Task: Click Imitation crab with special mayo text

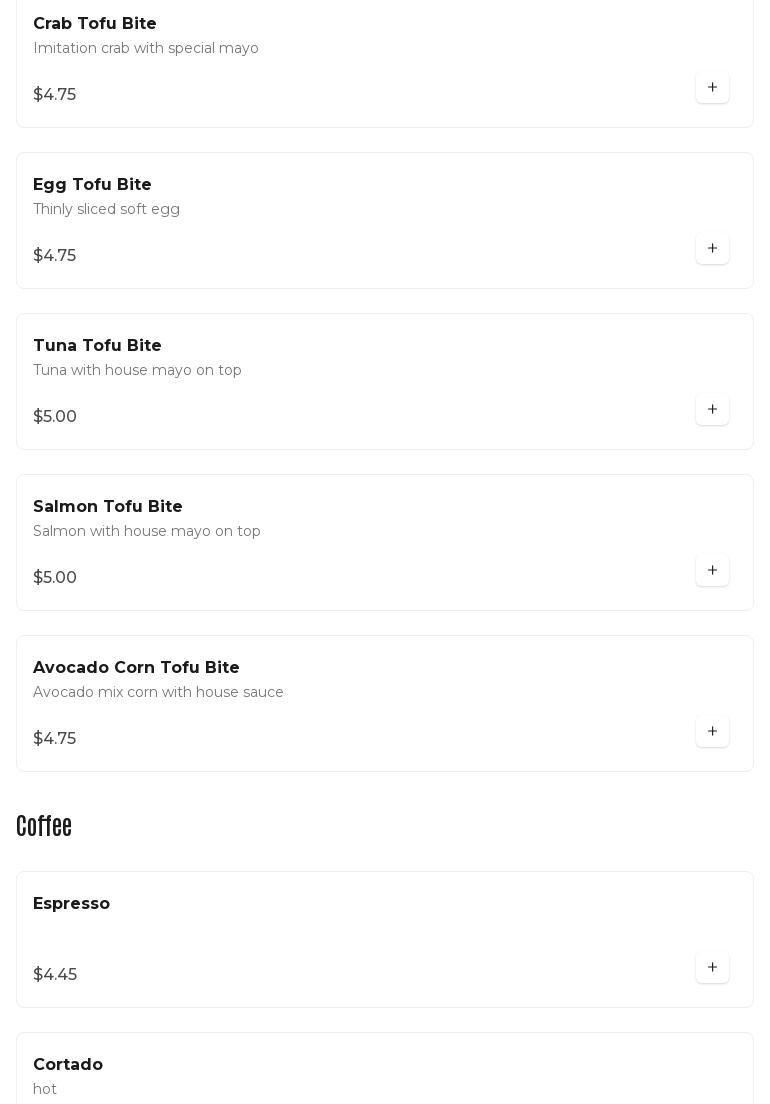Action: pos(146,49)
